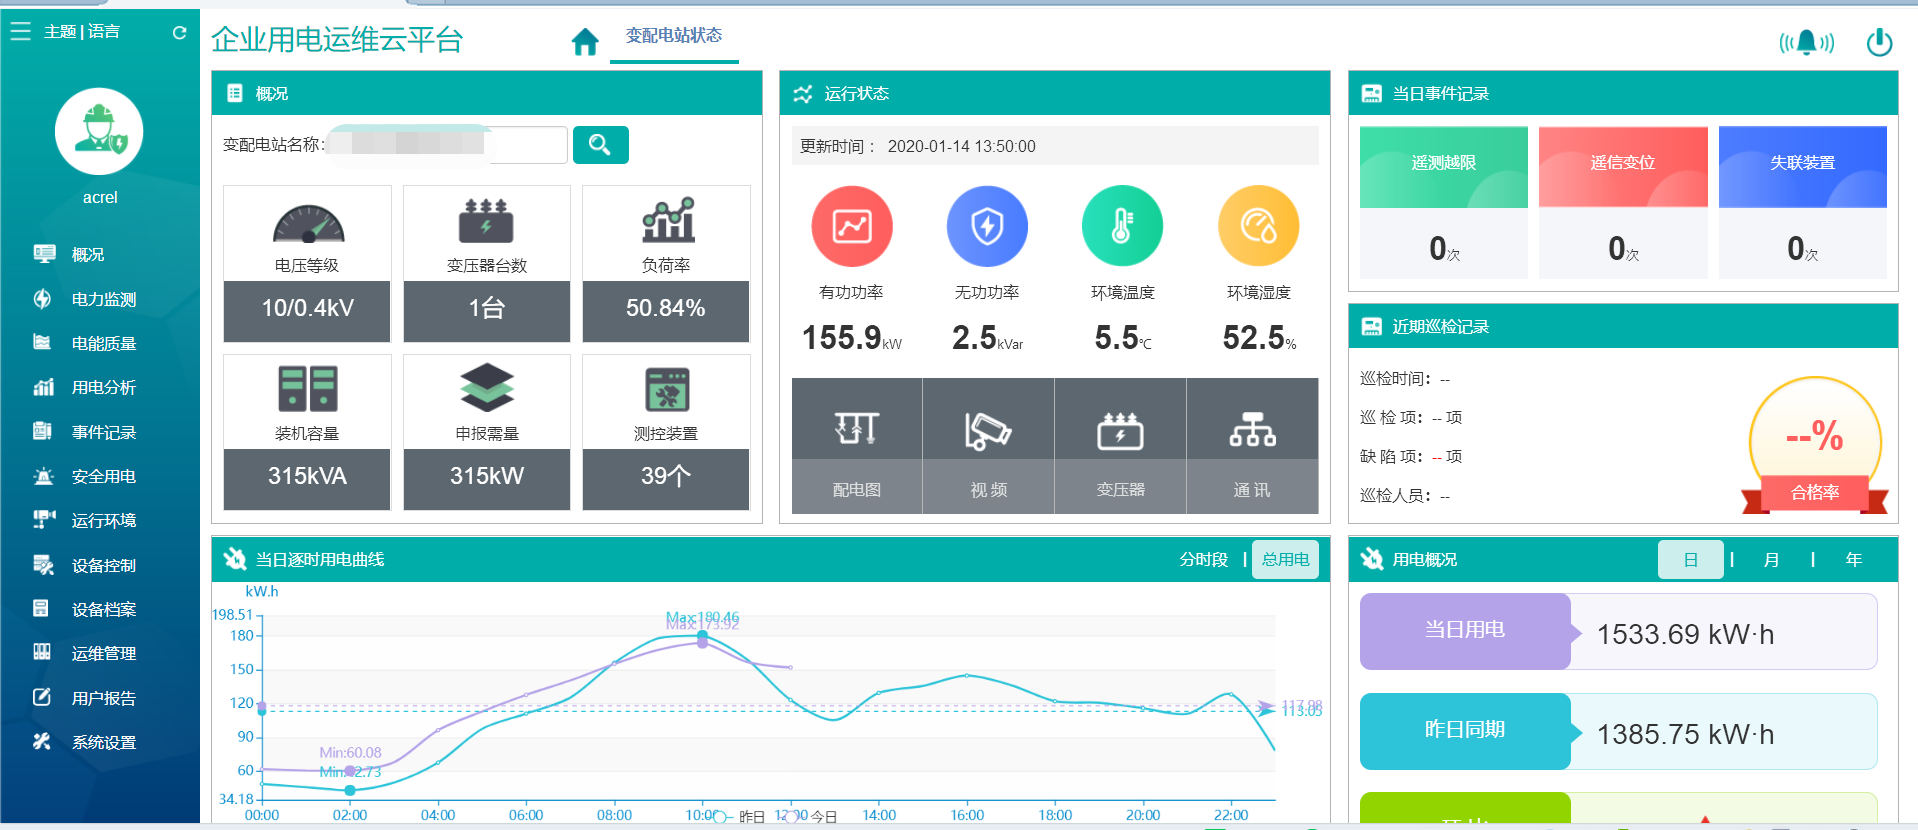
Task: Go to 电力监测 in sidebar
Action: (103, 299)
